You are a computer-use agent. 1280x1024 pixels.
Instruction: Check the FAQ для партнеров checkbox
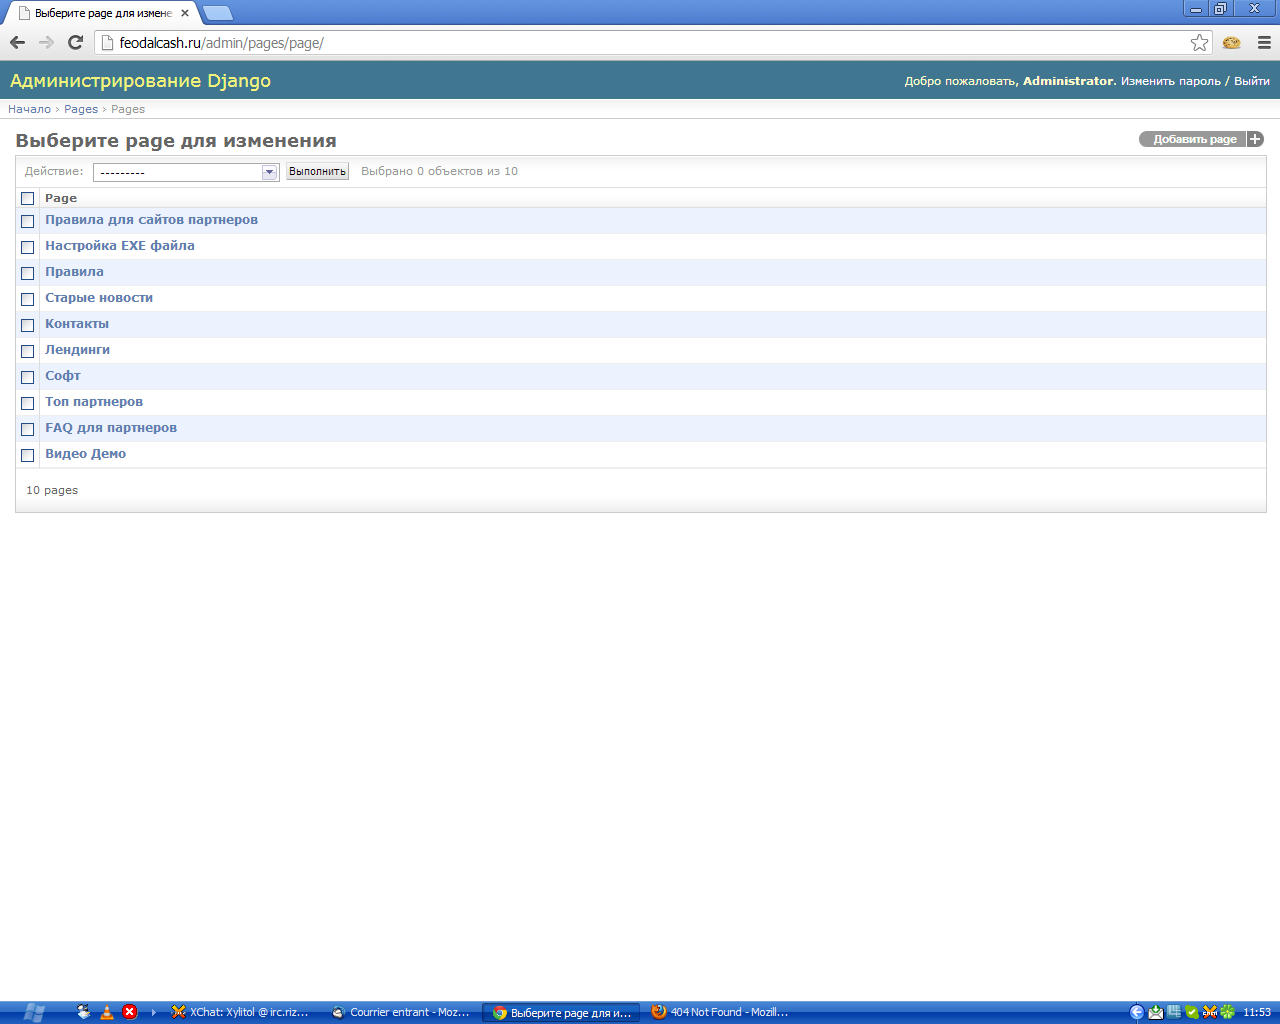pyautogui.click(x=27, y=429)
